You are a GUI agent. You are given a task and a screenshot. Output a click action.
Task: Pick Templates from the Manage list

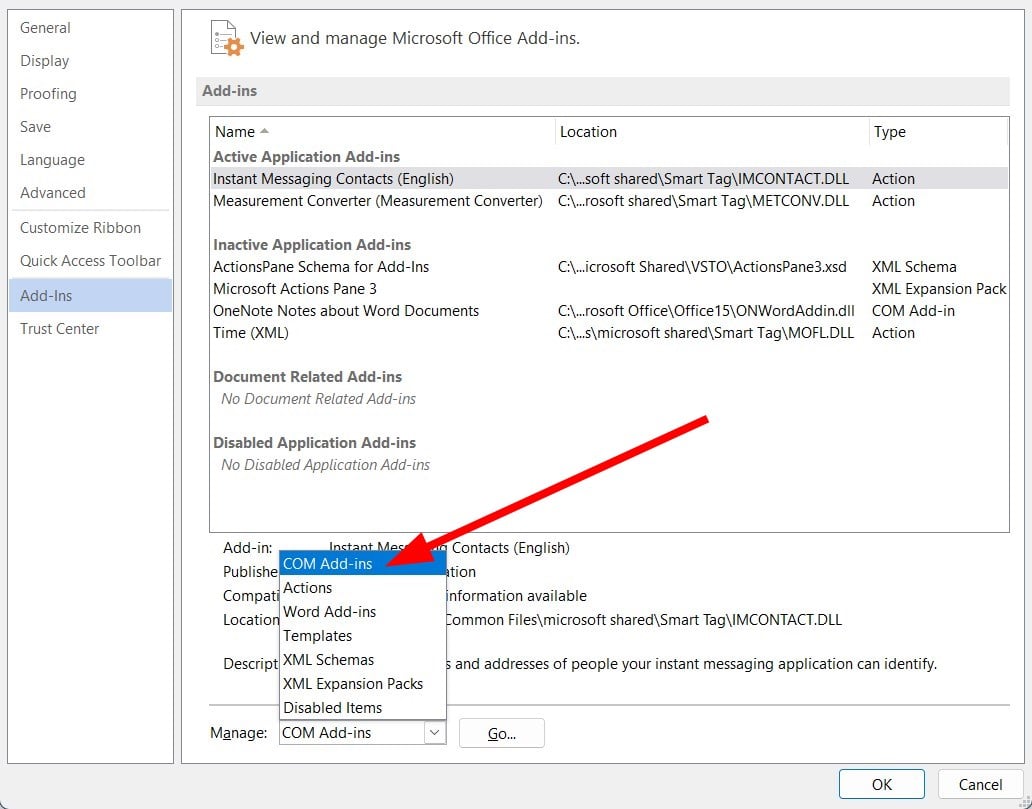pos(318,636)
